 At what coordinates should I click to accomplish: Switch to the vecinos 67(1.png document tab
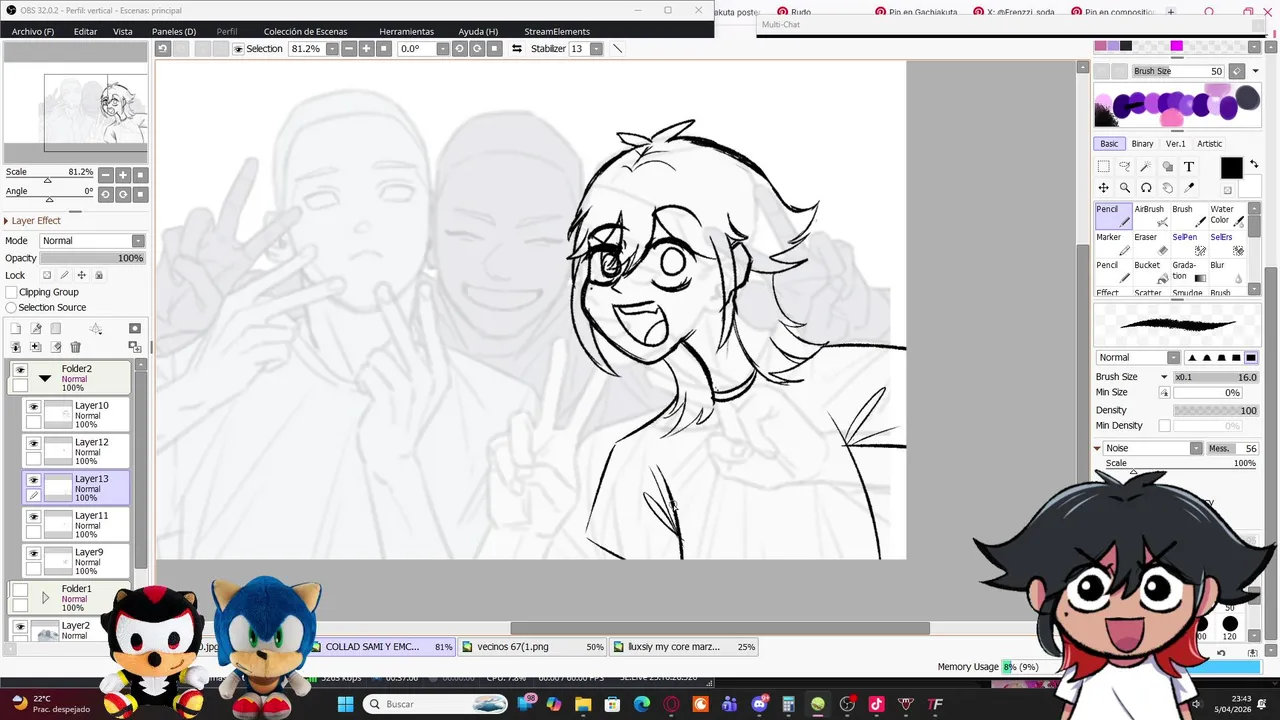point(533,647)
